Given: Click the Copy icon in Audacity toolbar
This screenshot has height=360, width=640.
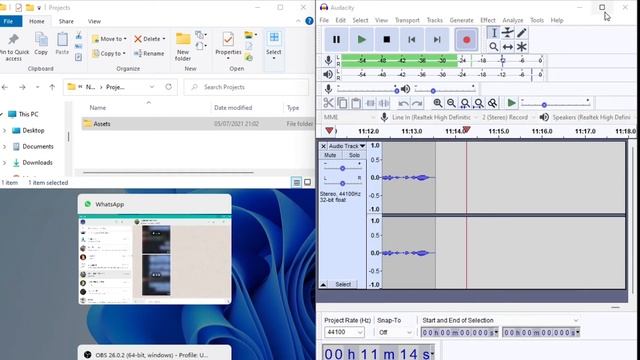Looking at the screenshot, I should pyautogui.click(x=342, y=103).
